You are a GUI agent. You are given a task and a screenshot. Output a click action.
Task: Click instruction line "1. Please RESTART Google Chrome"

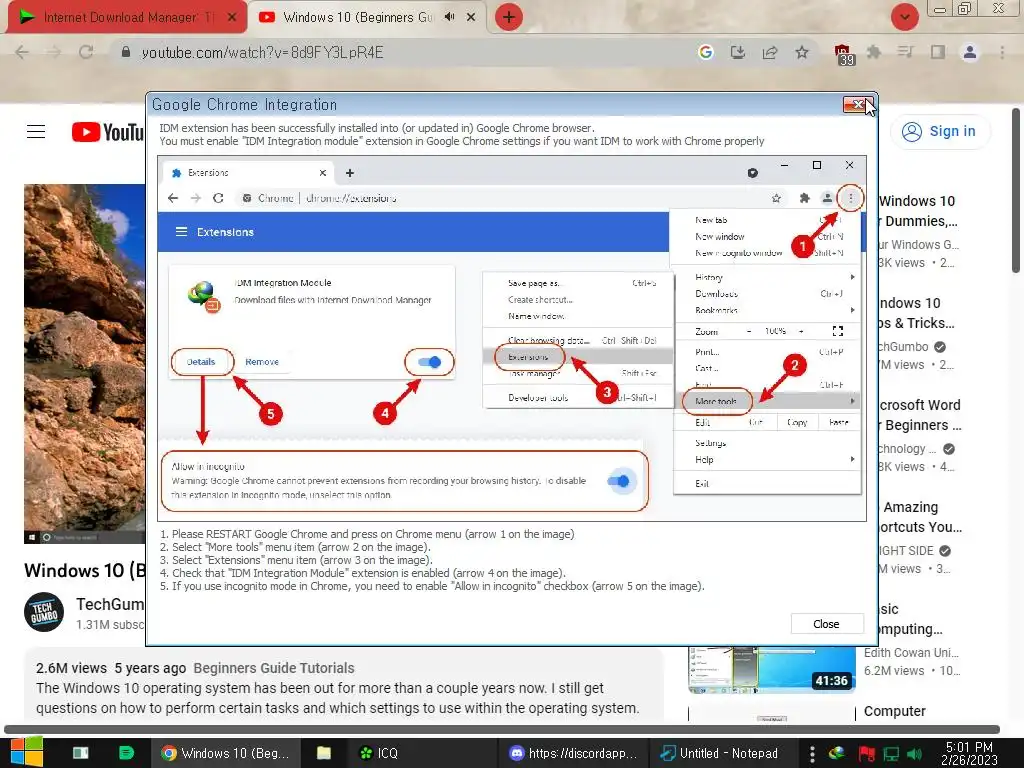(367, 534)
